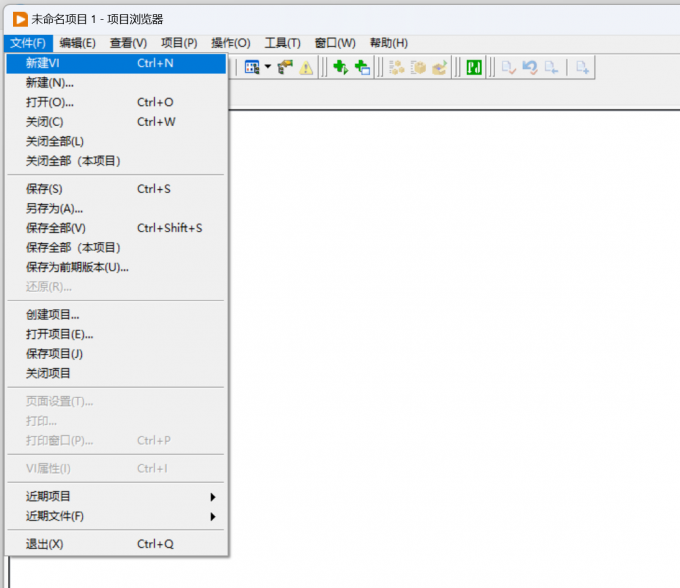
Task: Expand the 近期文件(F) submenu
Action: point(116,516)
